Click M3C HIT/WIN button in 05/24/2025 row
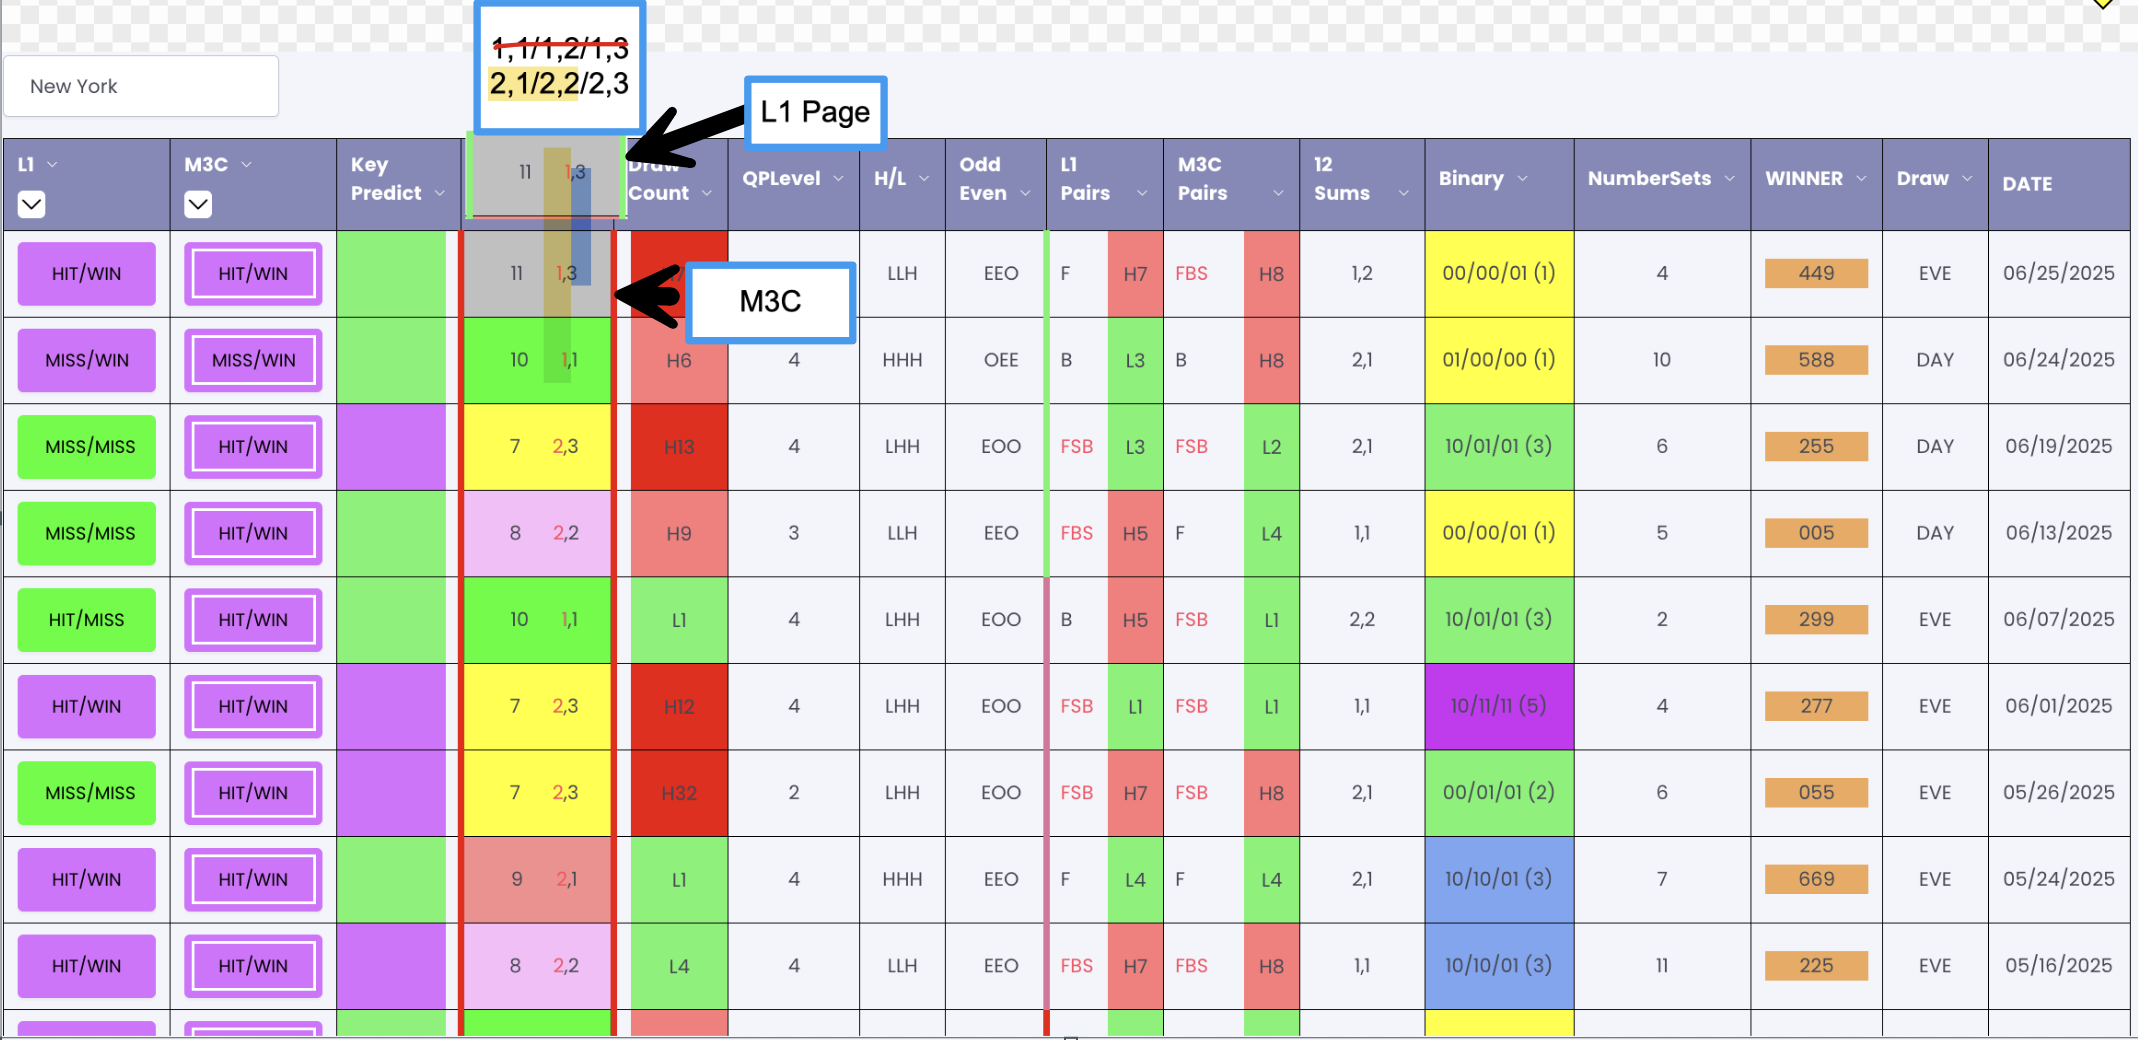Screen dimensions: 2138x1040 tap(253, 879)
